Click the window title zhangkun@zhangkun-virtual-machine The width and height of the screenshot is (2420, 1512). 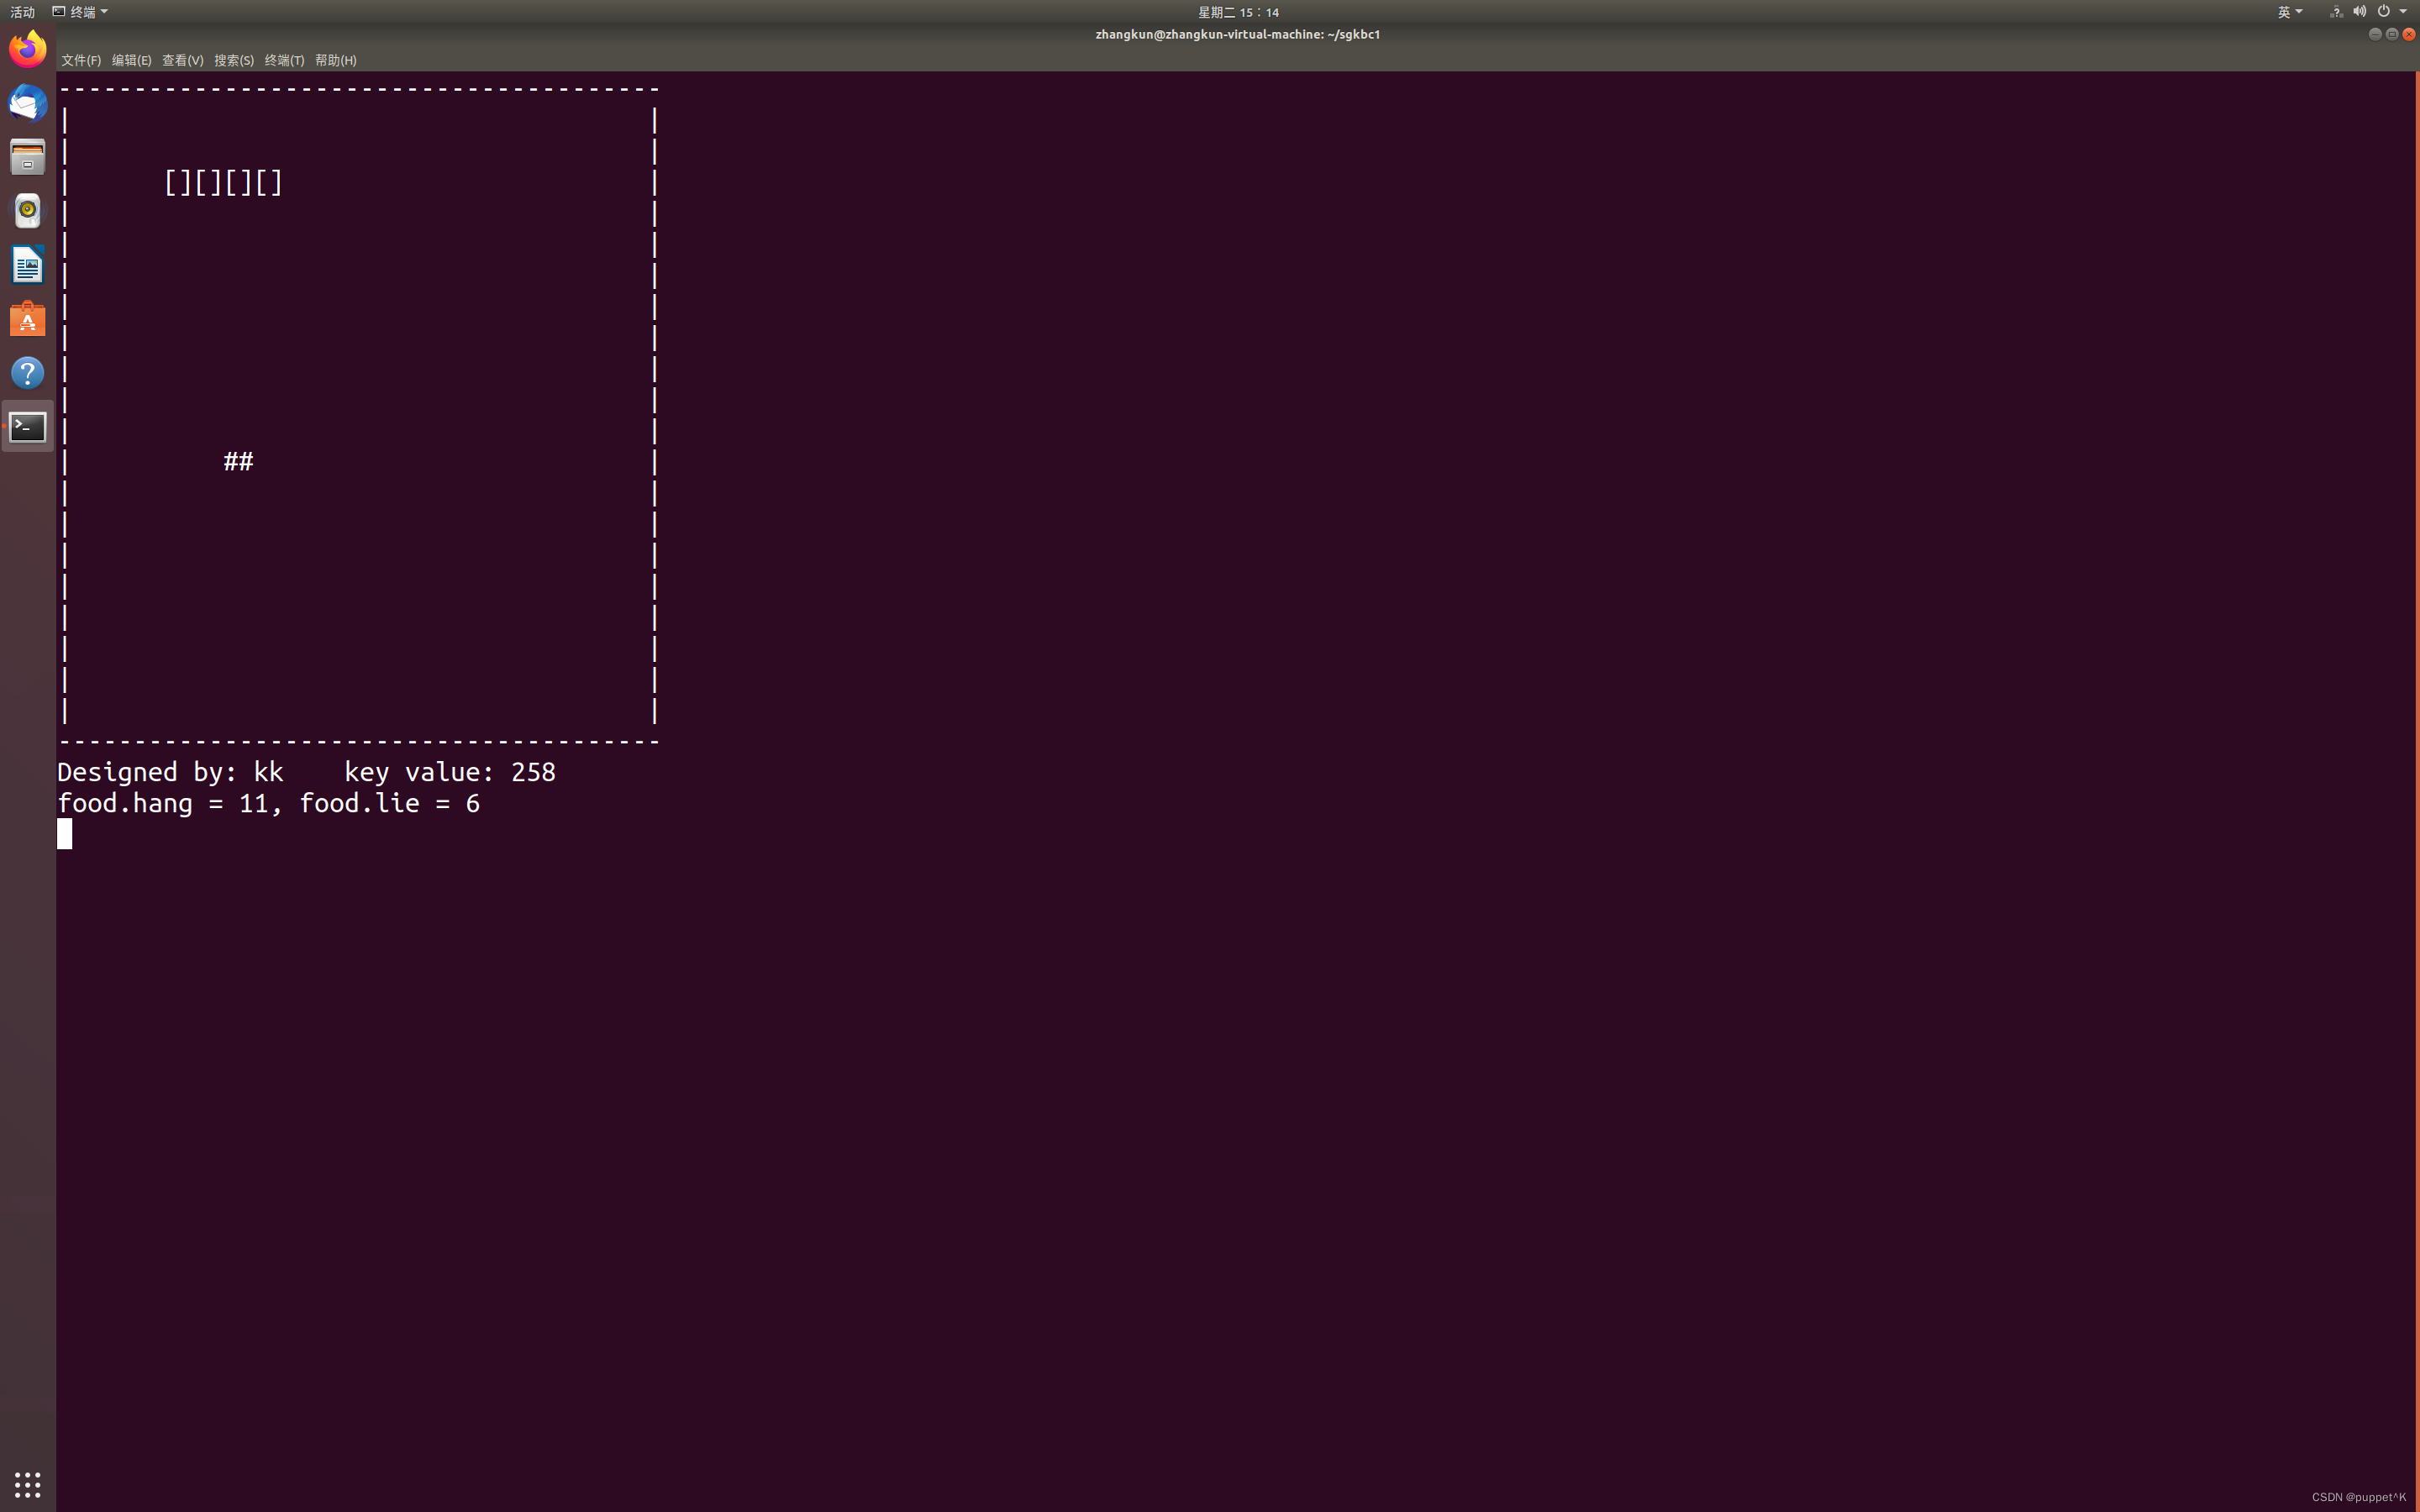click(x=1237, y=34)
